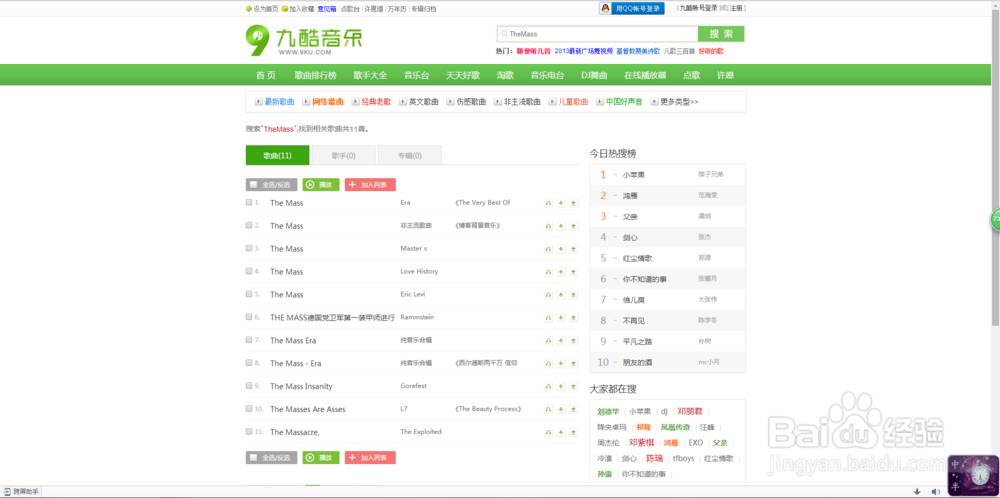Open the 经典老歌 category
Screen dimensions: 1000x498
(376, 101)
